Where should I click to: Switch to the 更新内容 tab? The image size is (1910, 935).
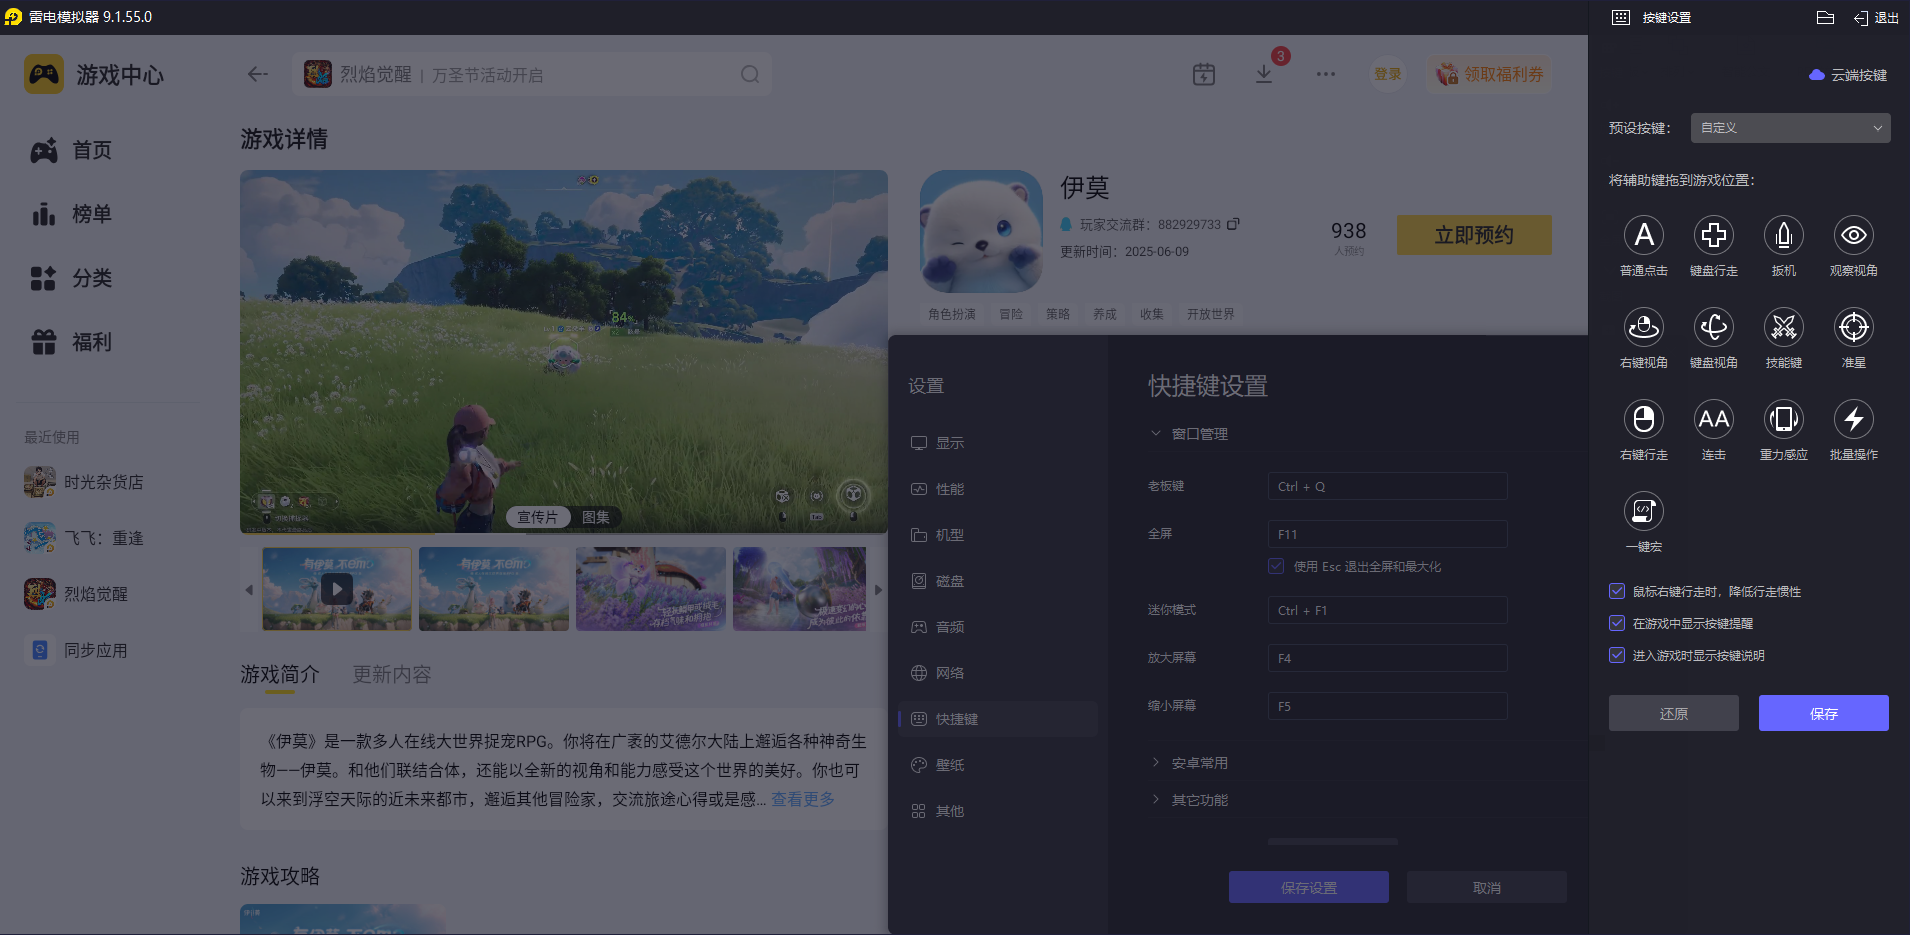[x=391, y=674]
